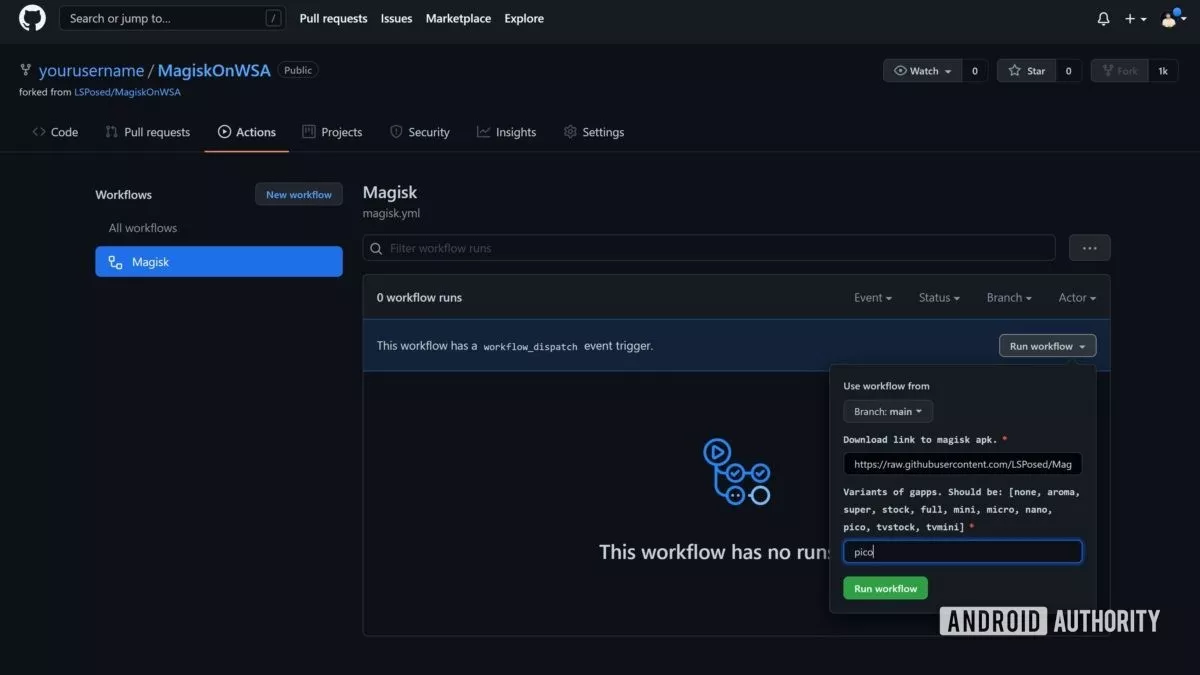Visit LSPosed/MagiskOnWSA upstream link
Screen dimensions: 1200x675
127,92
